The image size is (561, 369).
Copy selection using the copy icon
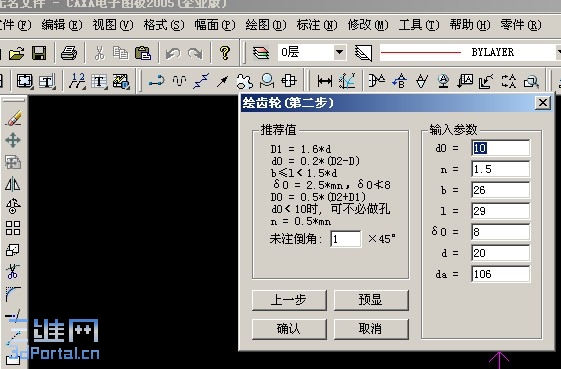(x=121, y=53)
